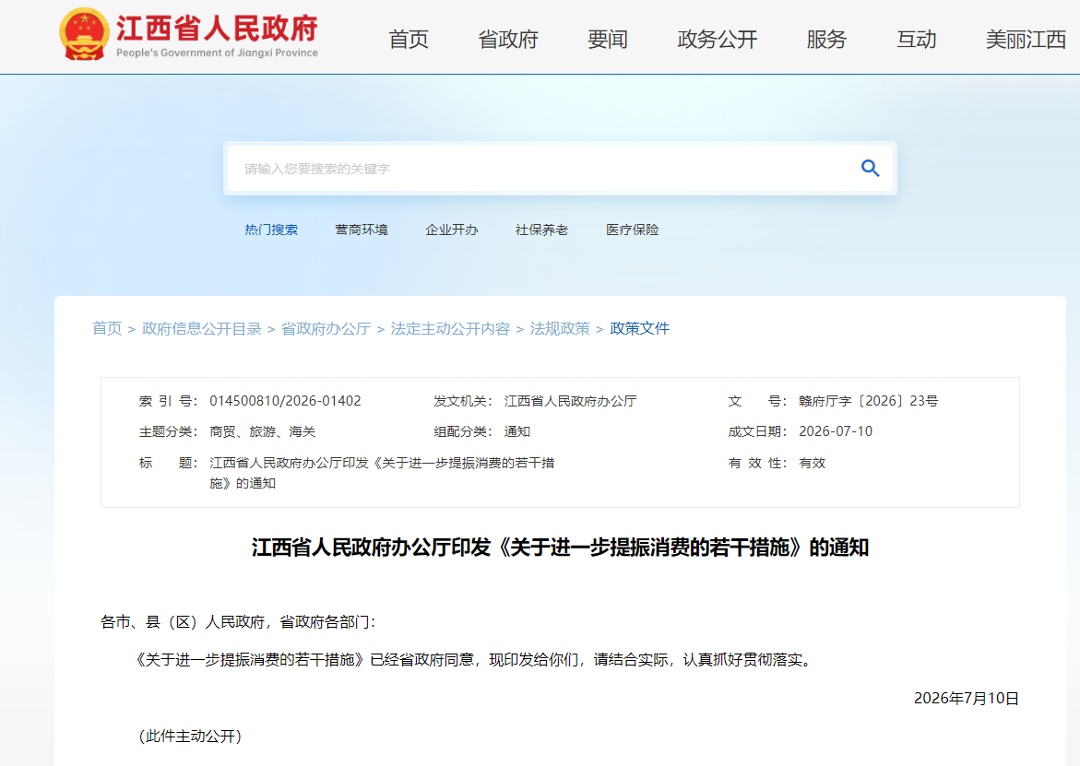The height and width of the screenshot is (766, 1080).
Task: Open the 服务 navigation menu item
Action: pyautogui.click(x=827, y=39)
